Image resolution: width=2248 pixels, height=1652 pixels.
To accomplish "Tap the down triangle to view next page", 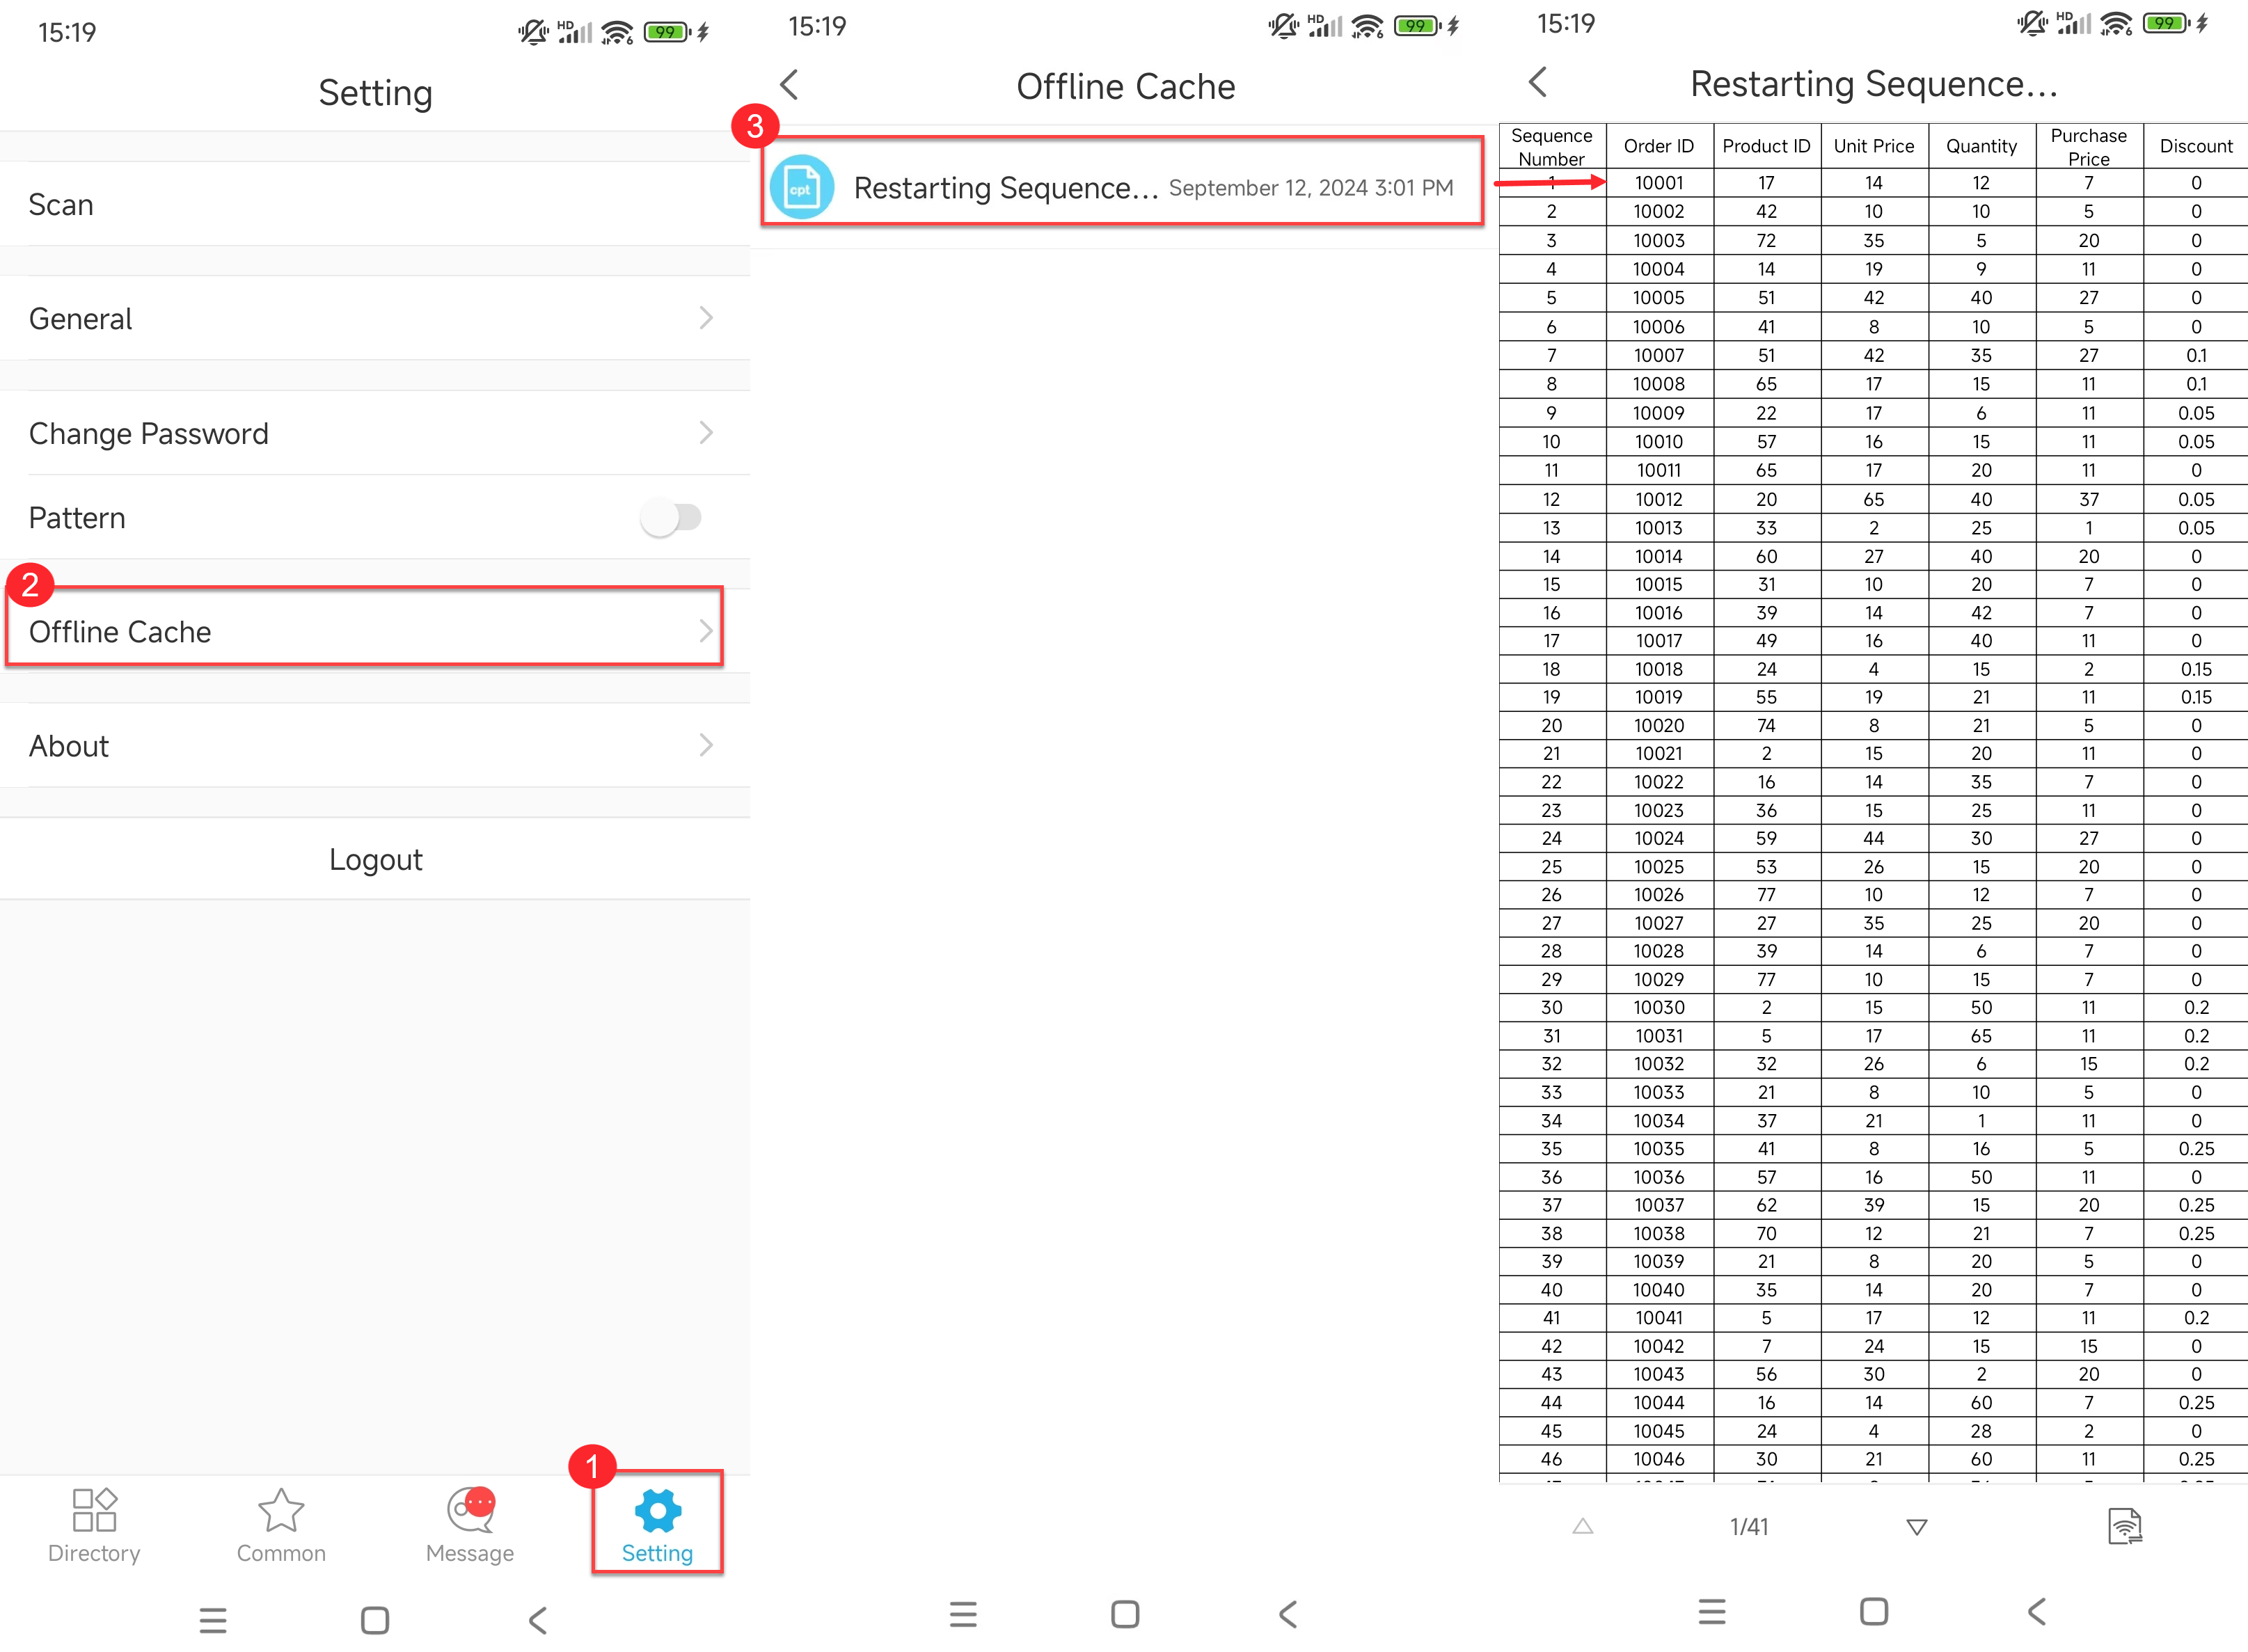I will (1917, 1526).
